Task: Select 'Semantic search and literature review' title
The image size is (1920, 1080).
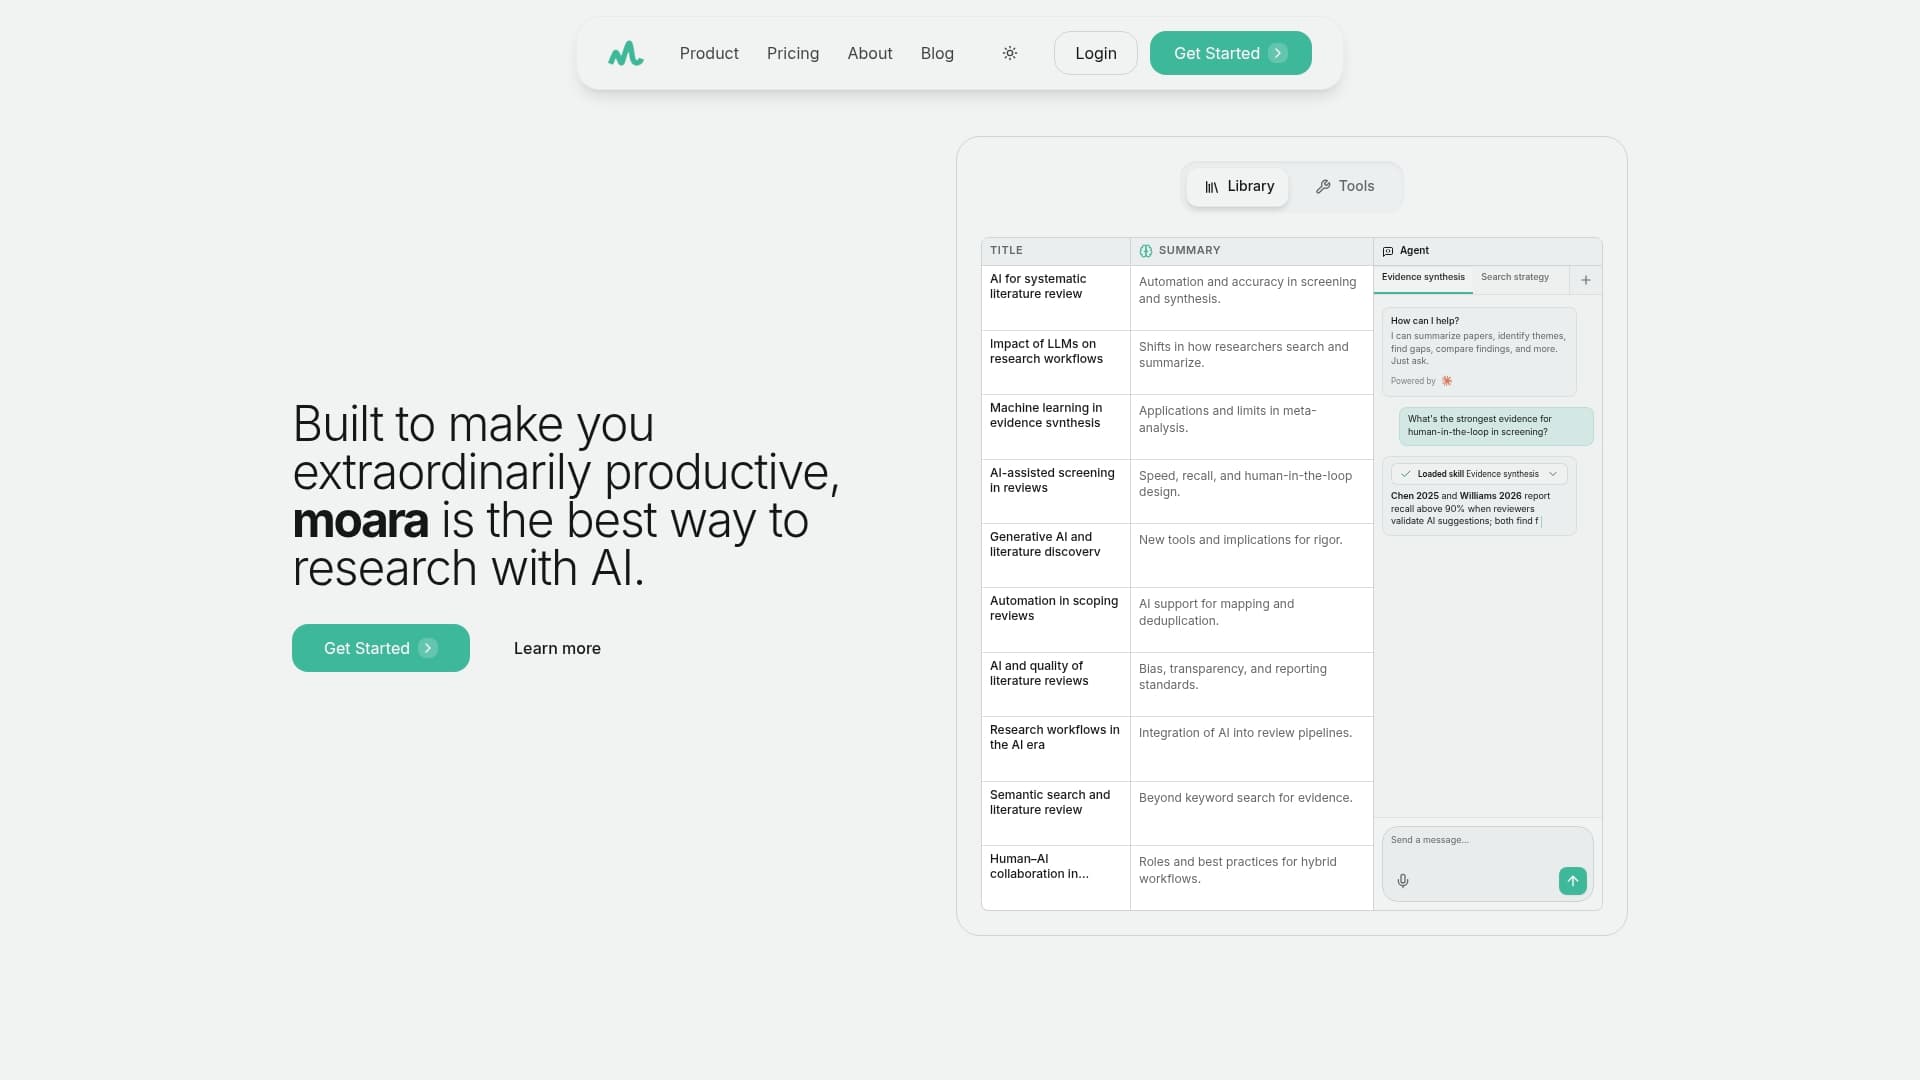Action: point(1050,803)
